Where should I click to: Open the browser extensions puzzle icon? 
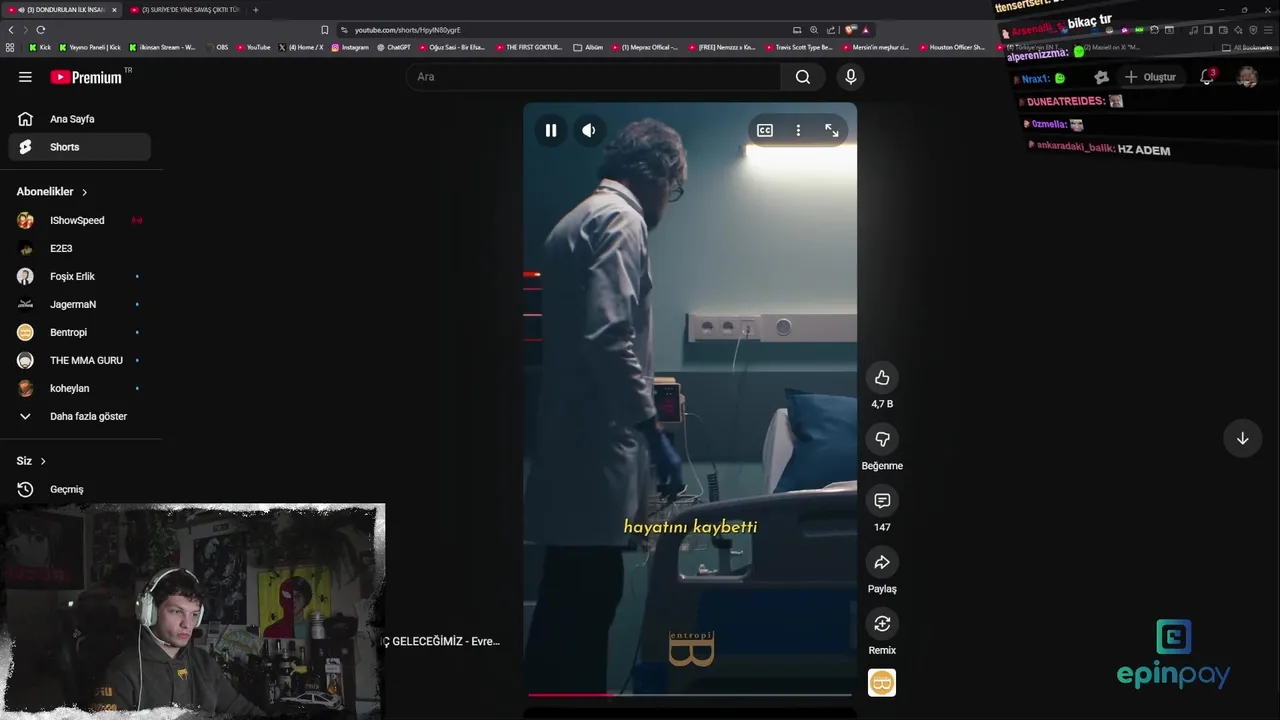[1154, 30]
